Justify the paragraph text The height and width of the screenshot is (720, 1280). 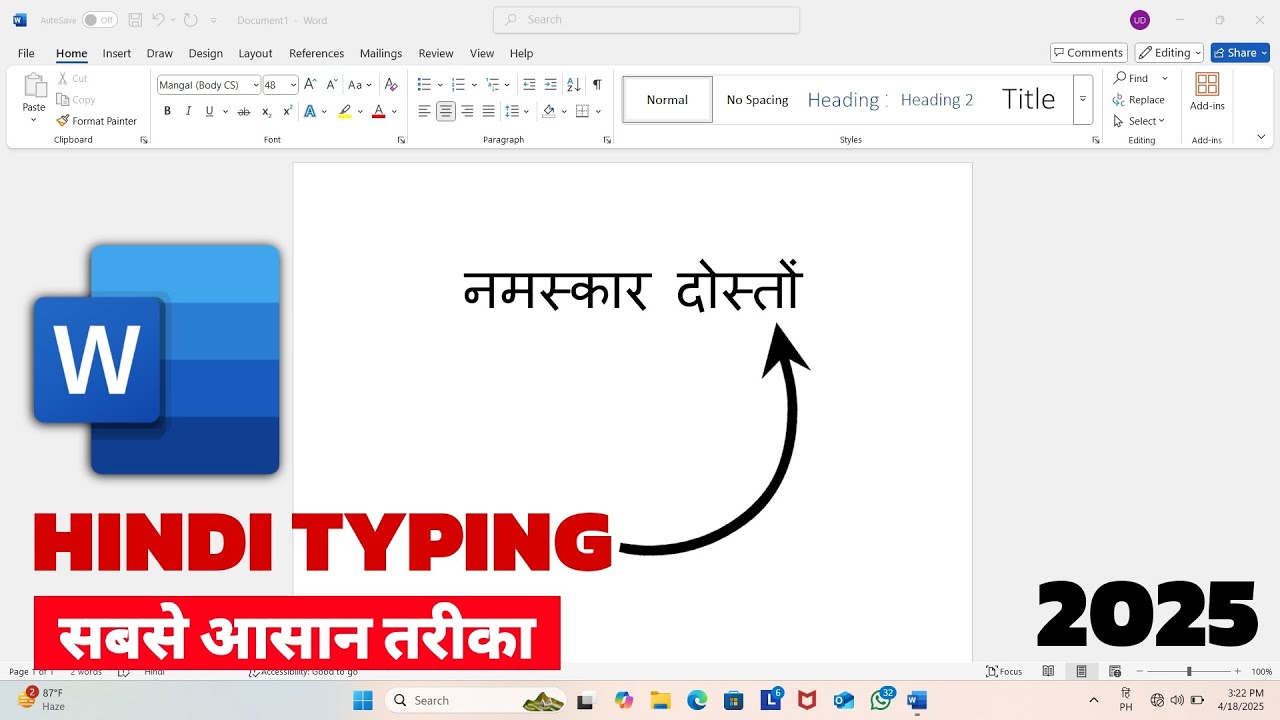pos(488,112)
